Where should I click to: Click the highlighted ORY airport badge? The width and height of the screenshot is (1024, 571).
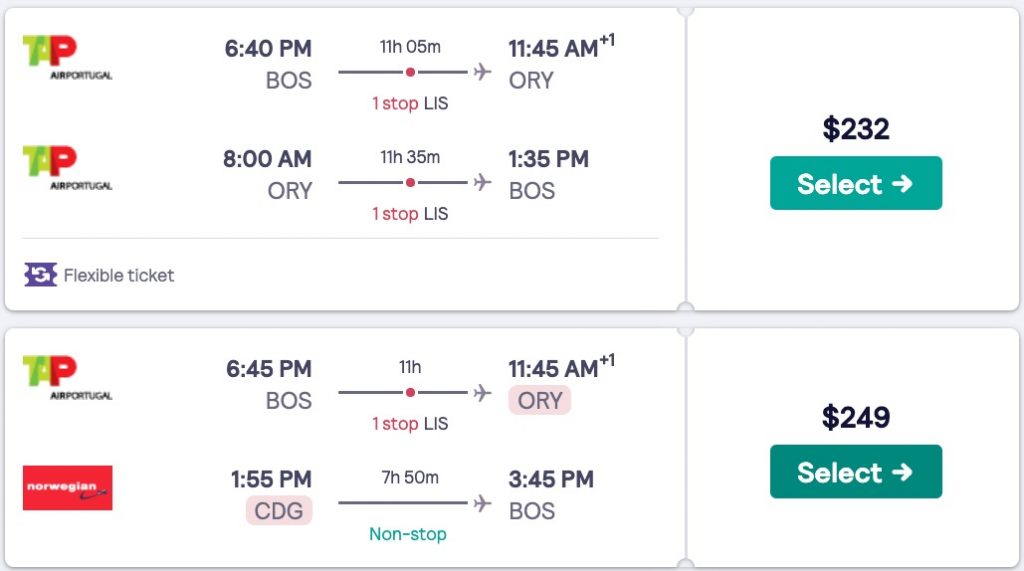click(x=540, y=401)
